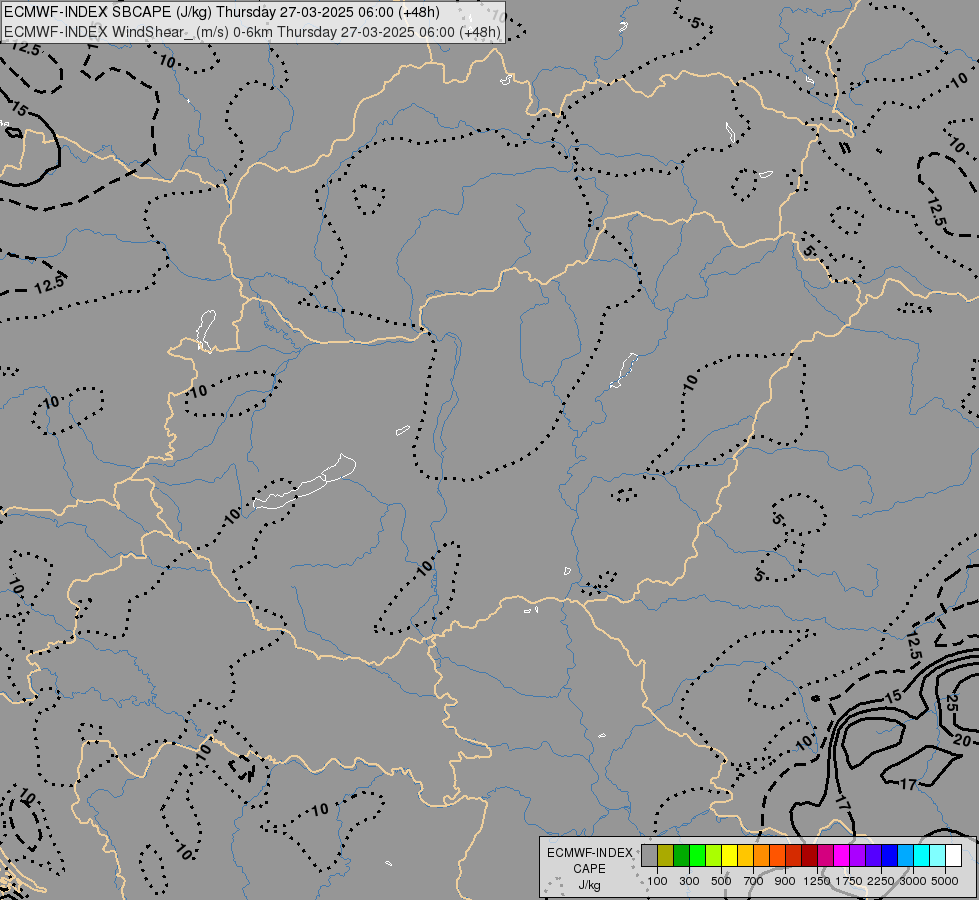This screenshot has height=900, width=979.
Task: Select the dark green legend swatch
Action: coord(681,856)
